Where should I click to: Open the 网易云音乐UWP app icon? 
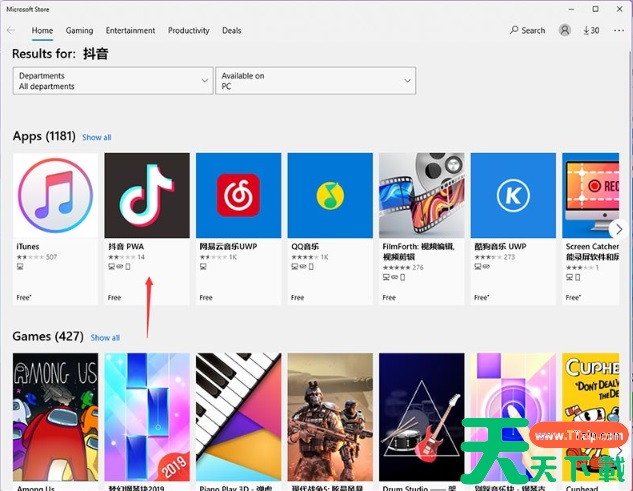pyautogui.click(x=239, y=195)
